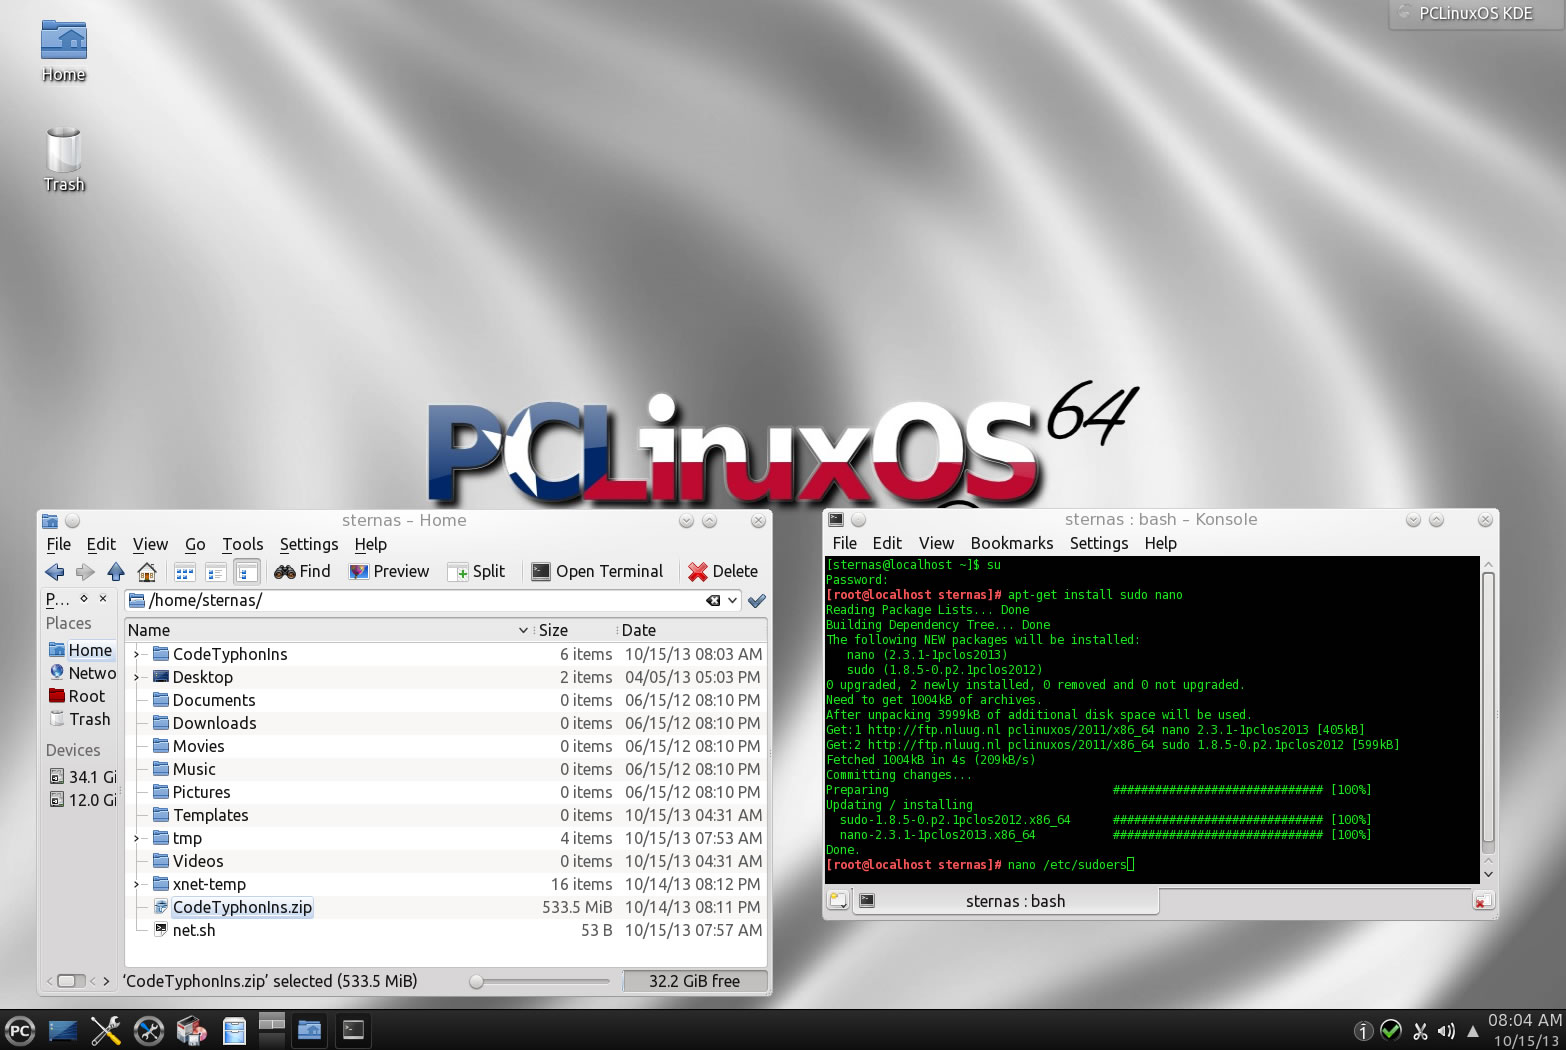Screen dimensions: 1566x1050
Task: Click Delete in the Dolphin toolbar
Action: click(723, 572)
